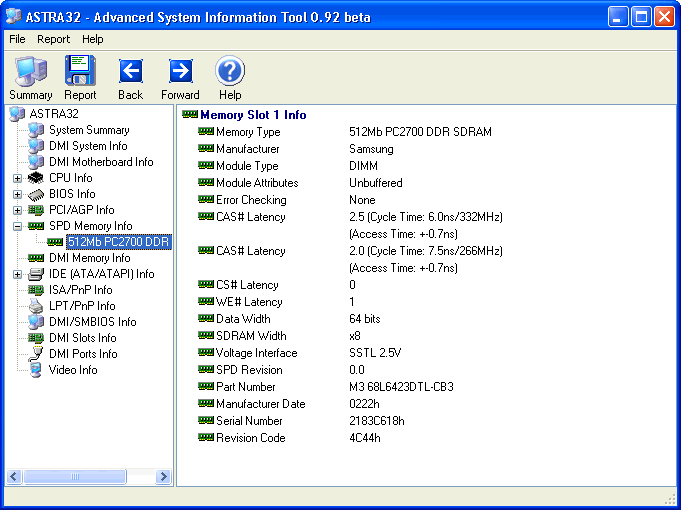Click the tree scrollbar right arrow
Screen dimensions: 681x510
tap(163, 477)
